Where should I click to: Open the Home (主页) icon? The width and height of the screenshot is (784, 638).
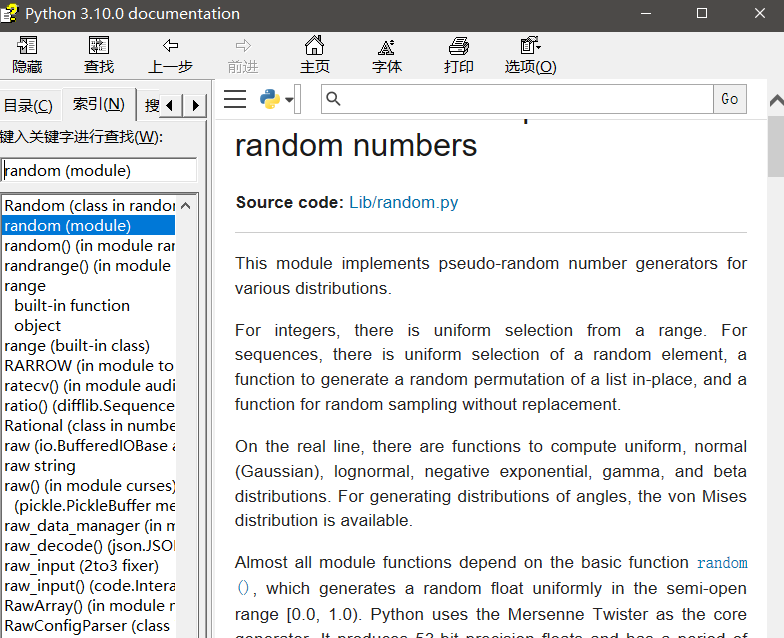point(314,46)
